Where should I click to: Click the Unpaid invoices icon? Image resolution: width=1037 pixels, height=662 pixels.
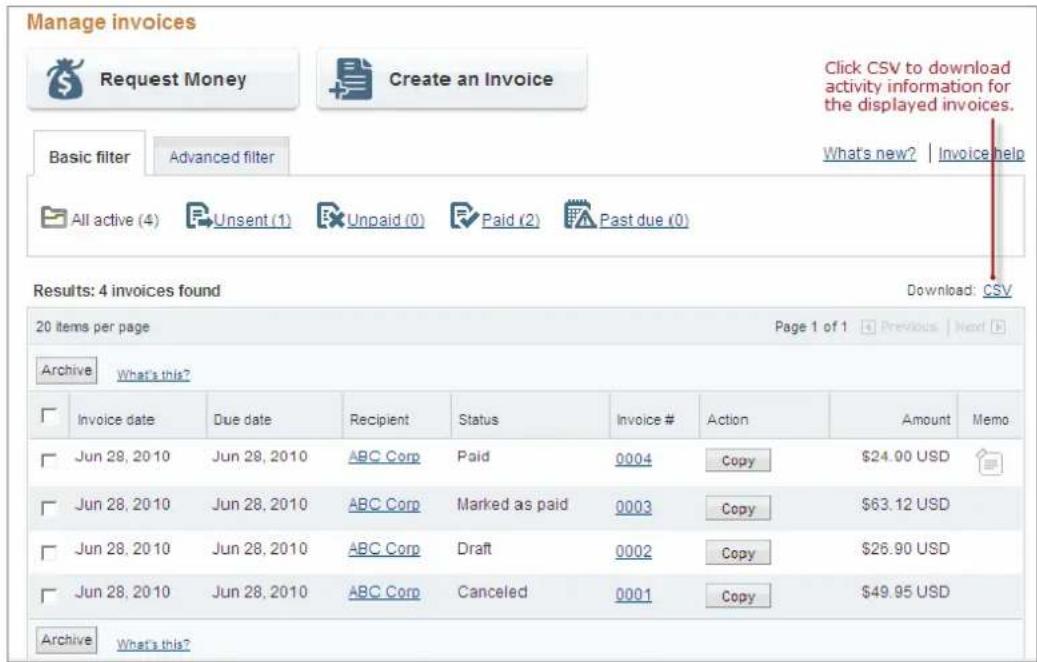tap(331, 216)
